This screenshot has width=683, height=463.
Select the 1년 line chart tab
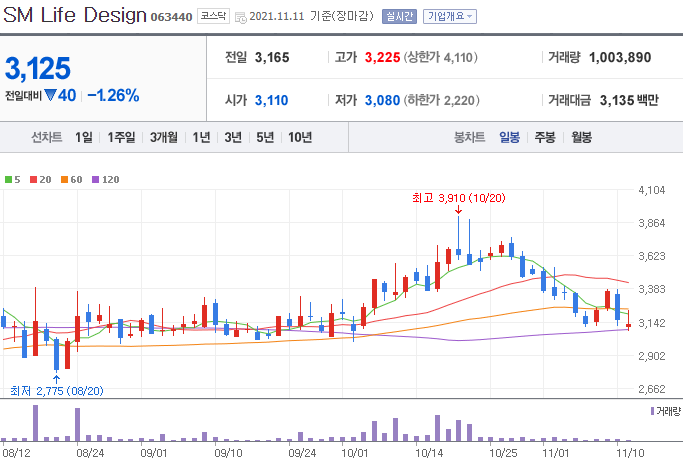click(x=201, y=138)
